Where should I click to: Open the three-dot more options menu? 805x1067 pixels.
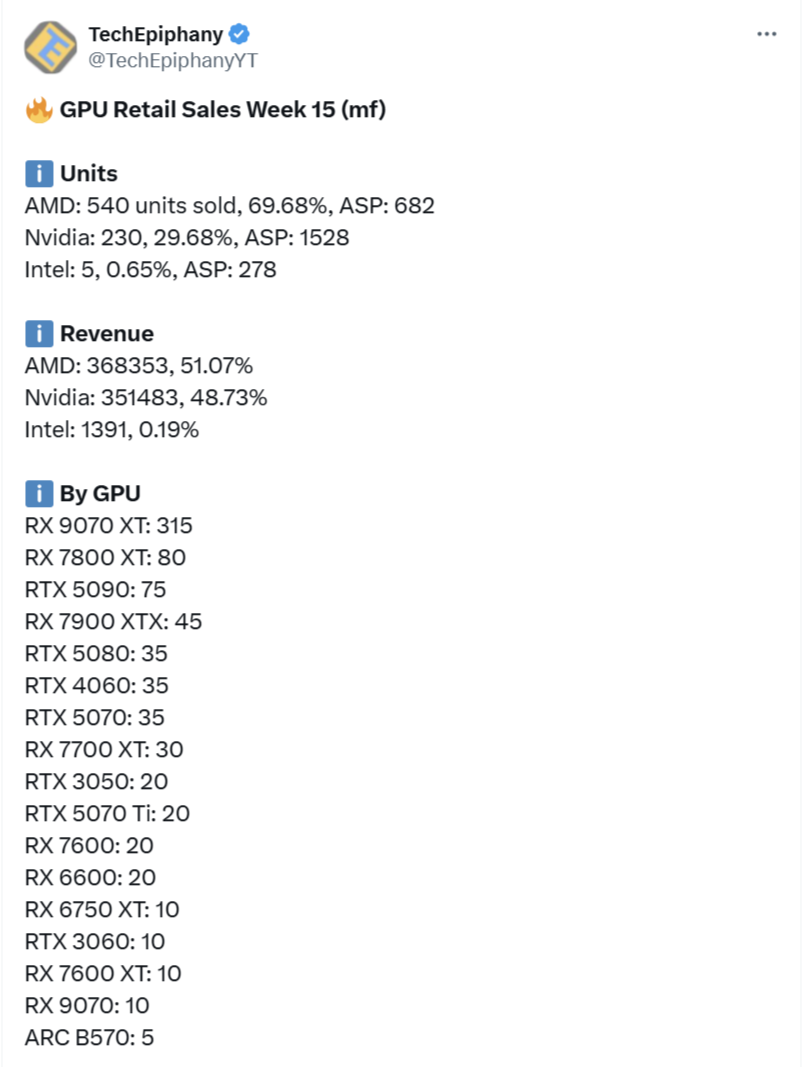[766, 34]
